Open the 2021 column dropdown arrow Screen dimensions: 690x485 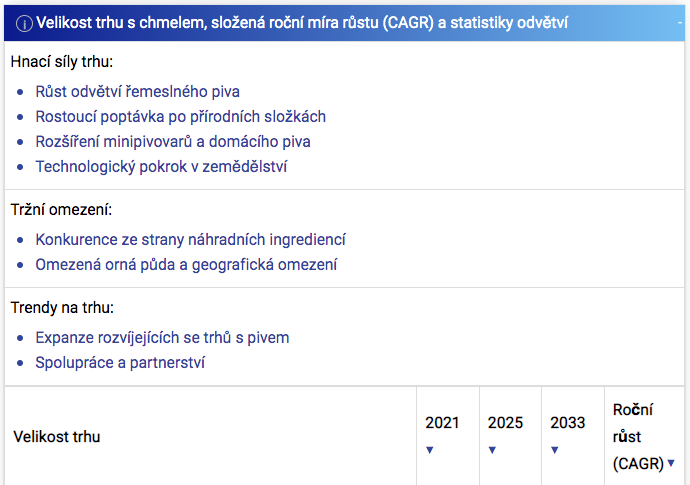(x=430, y=450)
